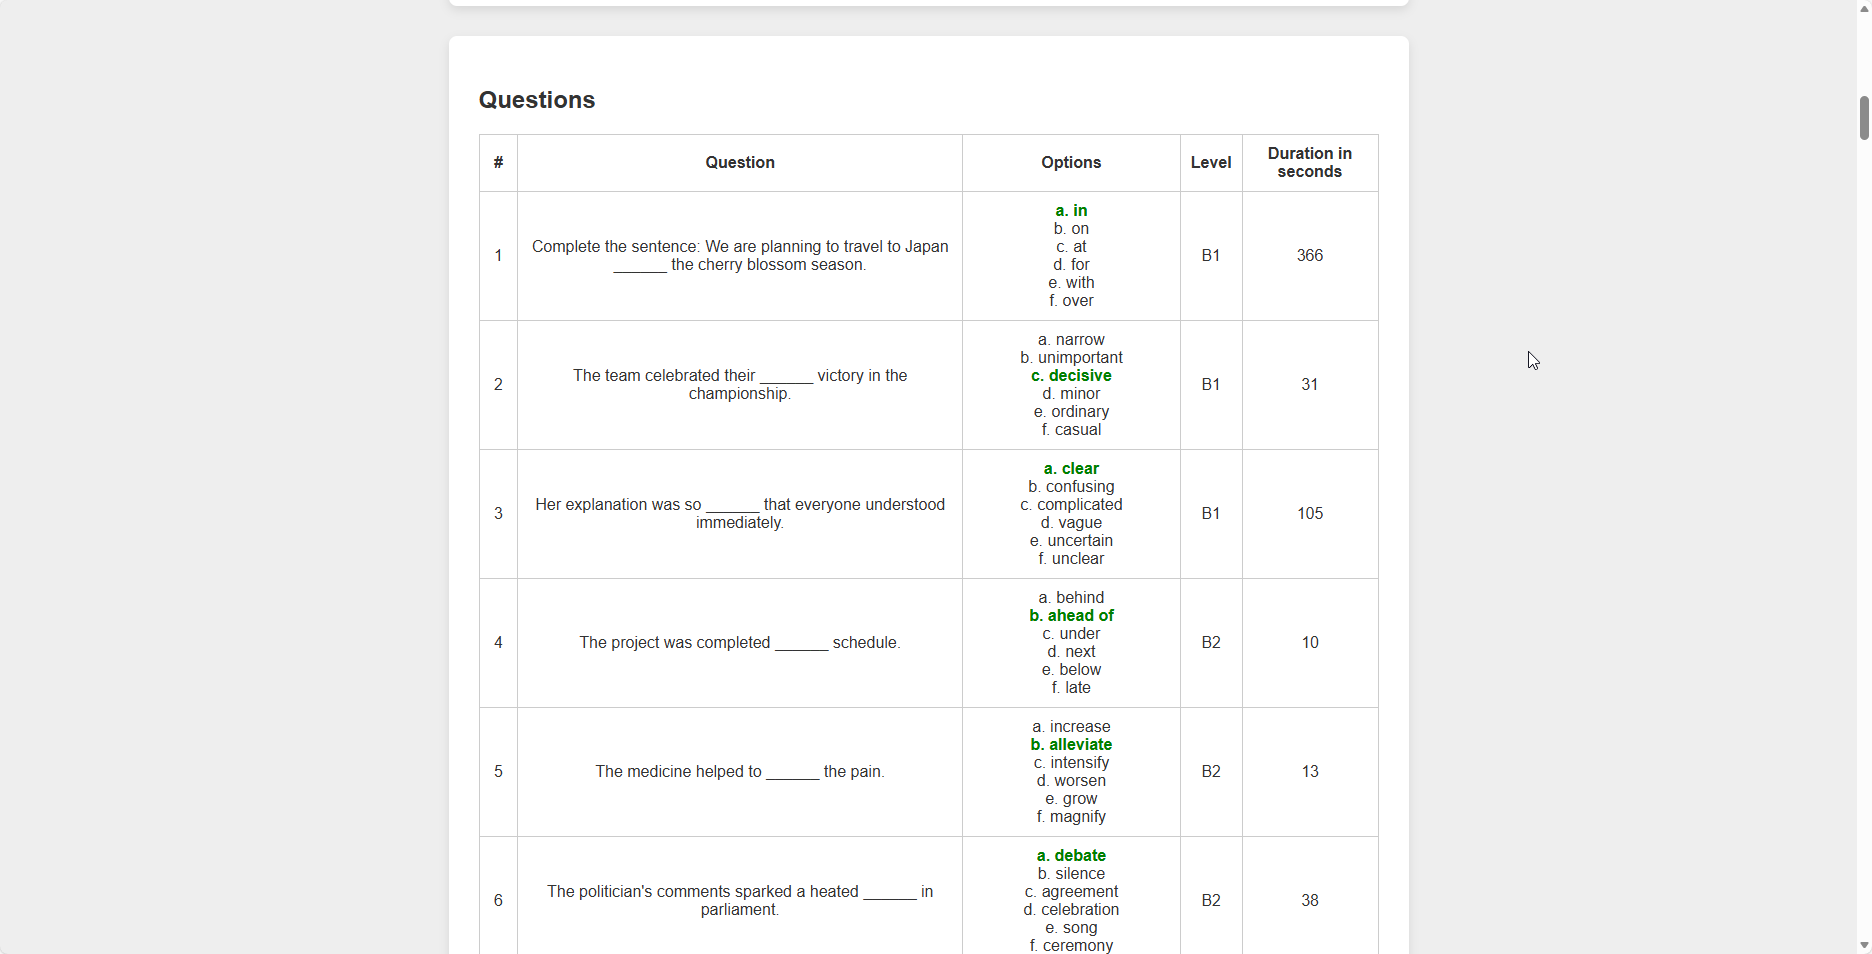This screenshot has height=954, width=1872.
Task: Click the duration value 366
Action: coord(1309,256)
